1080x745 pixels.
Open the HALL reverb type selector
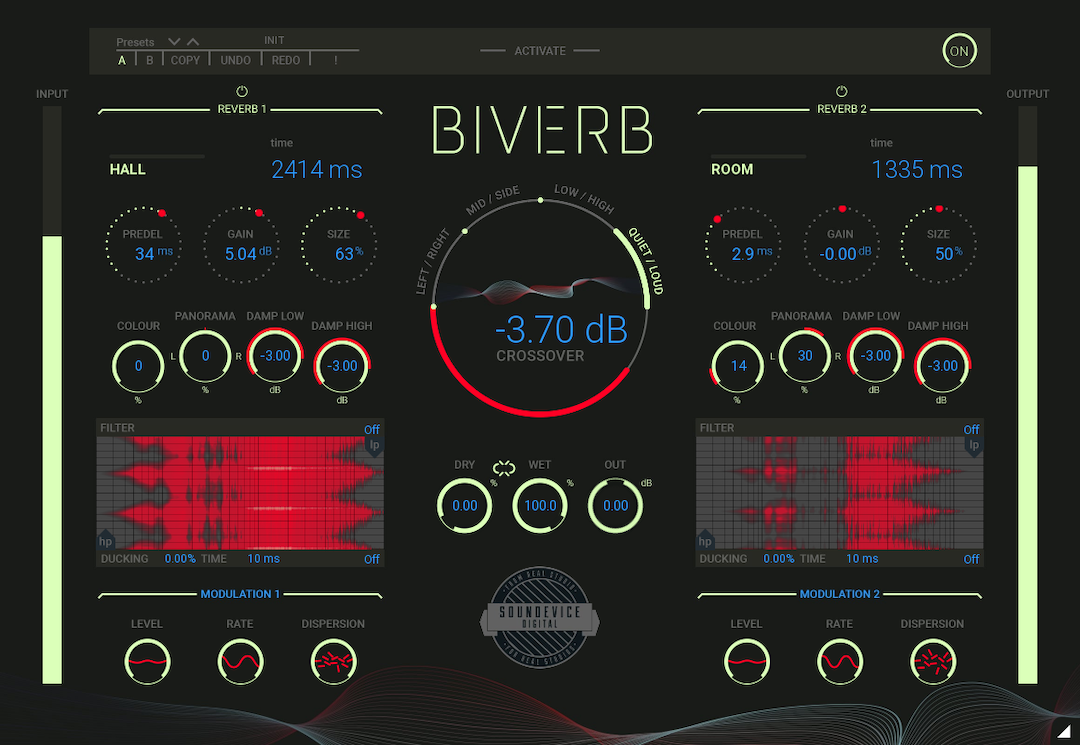(128, 169)
